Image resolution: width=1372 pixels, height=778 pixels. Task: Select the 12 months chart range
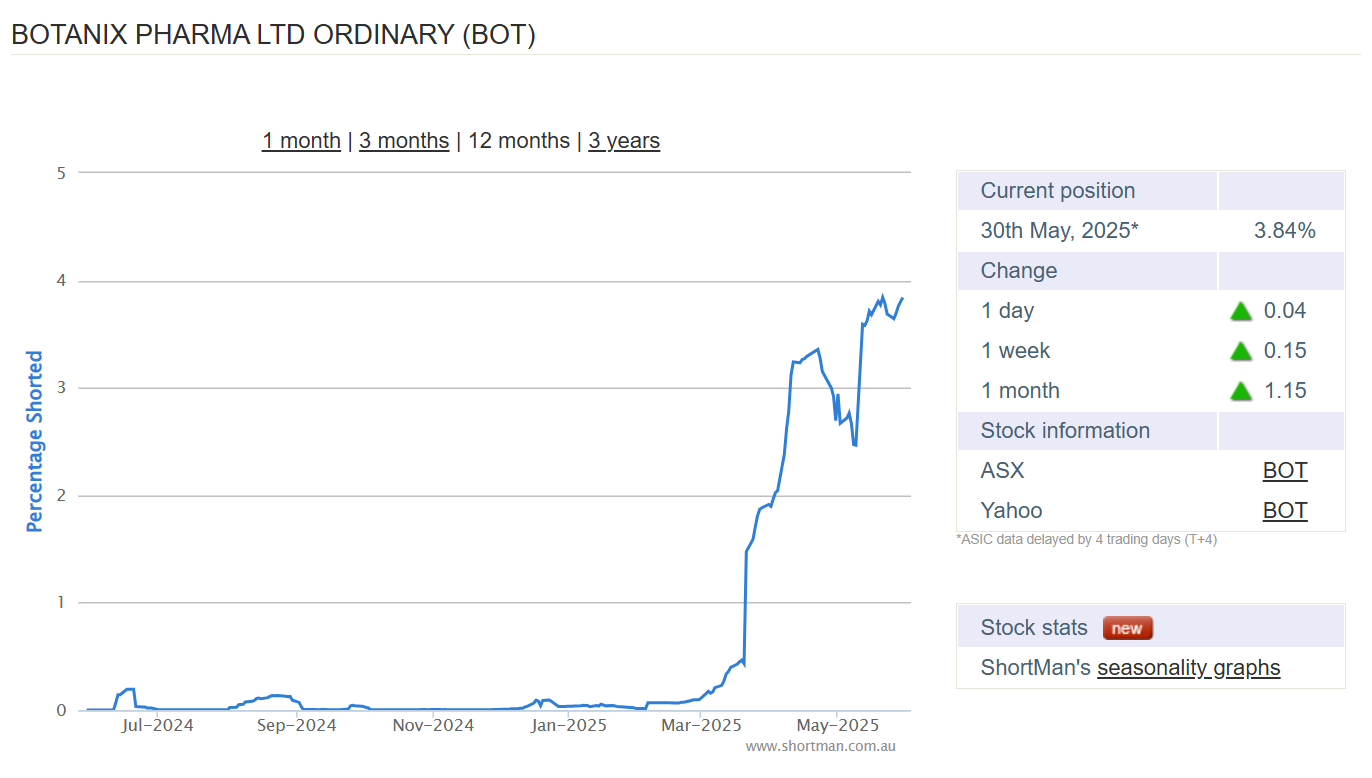coord(519,141)
